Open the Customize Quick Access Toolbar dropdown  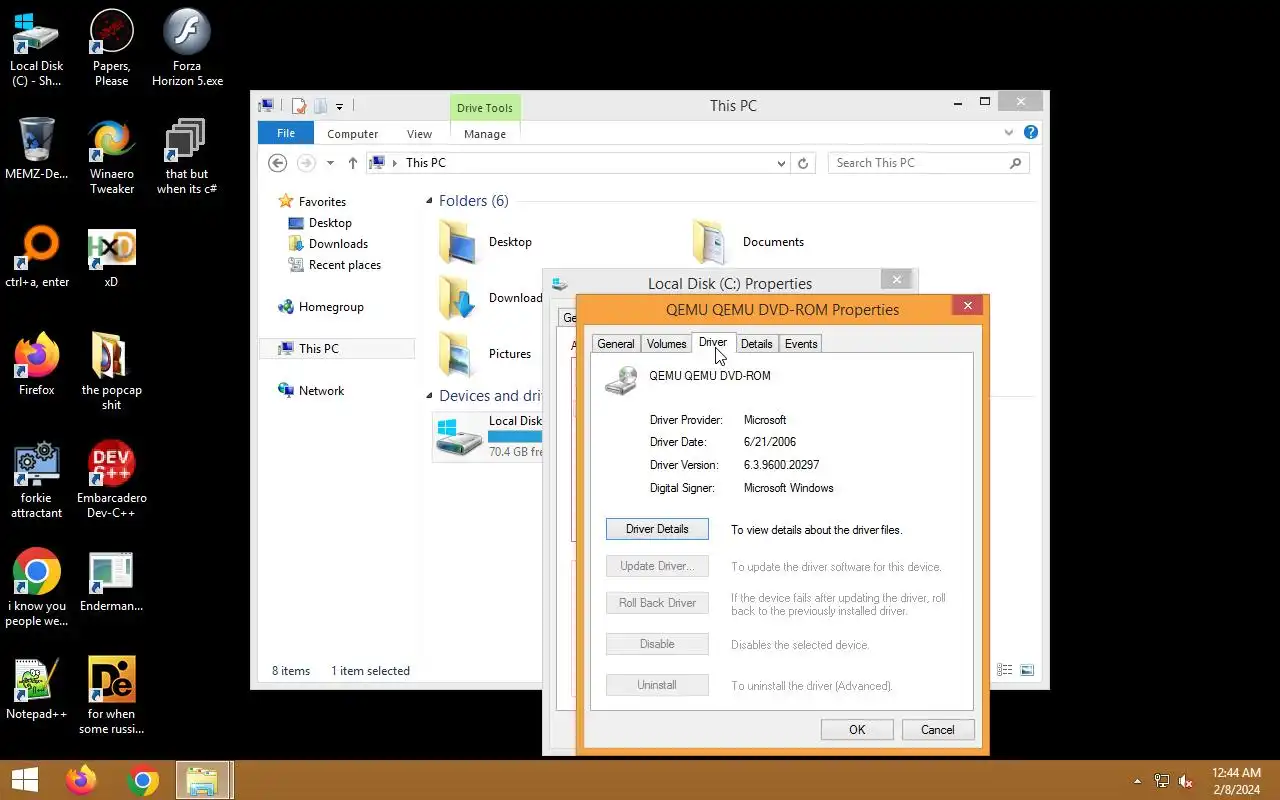pyautogui.click(x=339, y=106)
